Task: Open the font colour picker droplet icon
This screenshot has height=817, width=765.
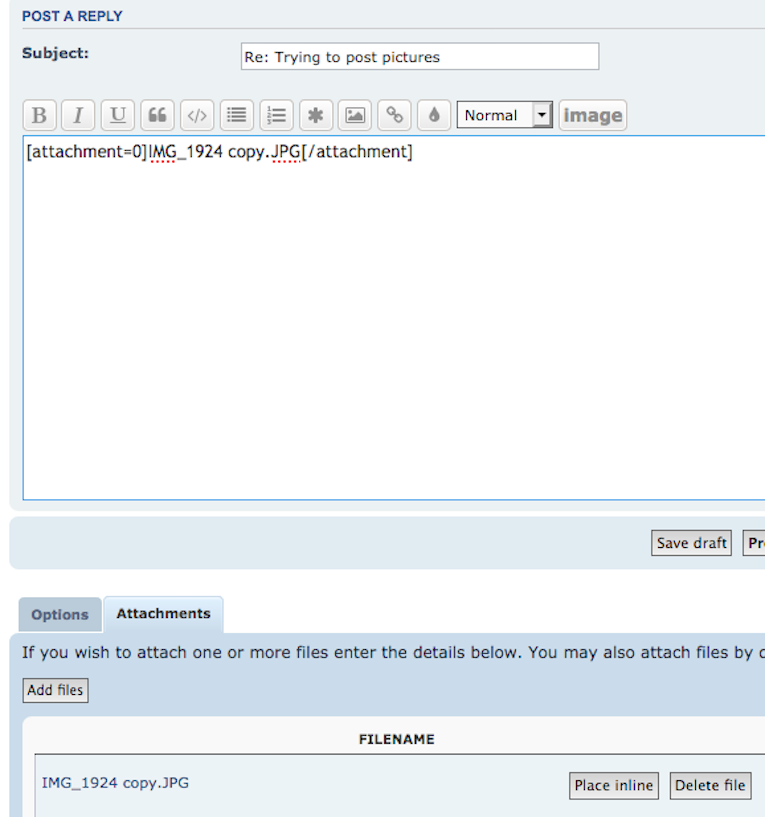Action: pyautogui.click(x=434, y=115)
